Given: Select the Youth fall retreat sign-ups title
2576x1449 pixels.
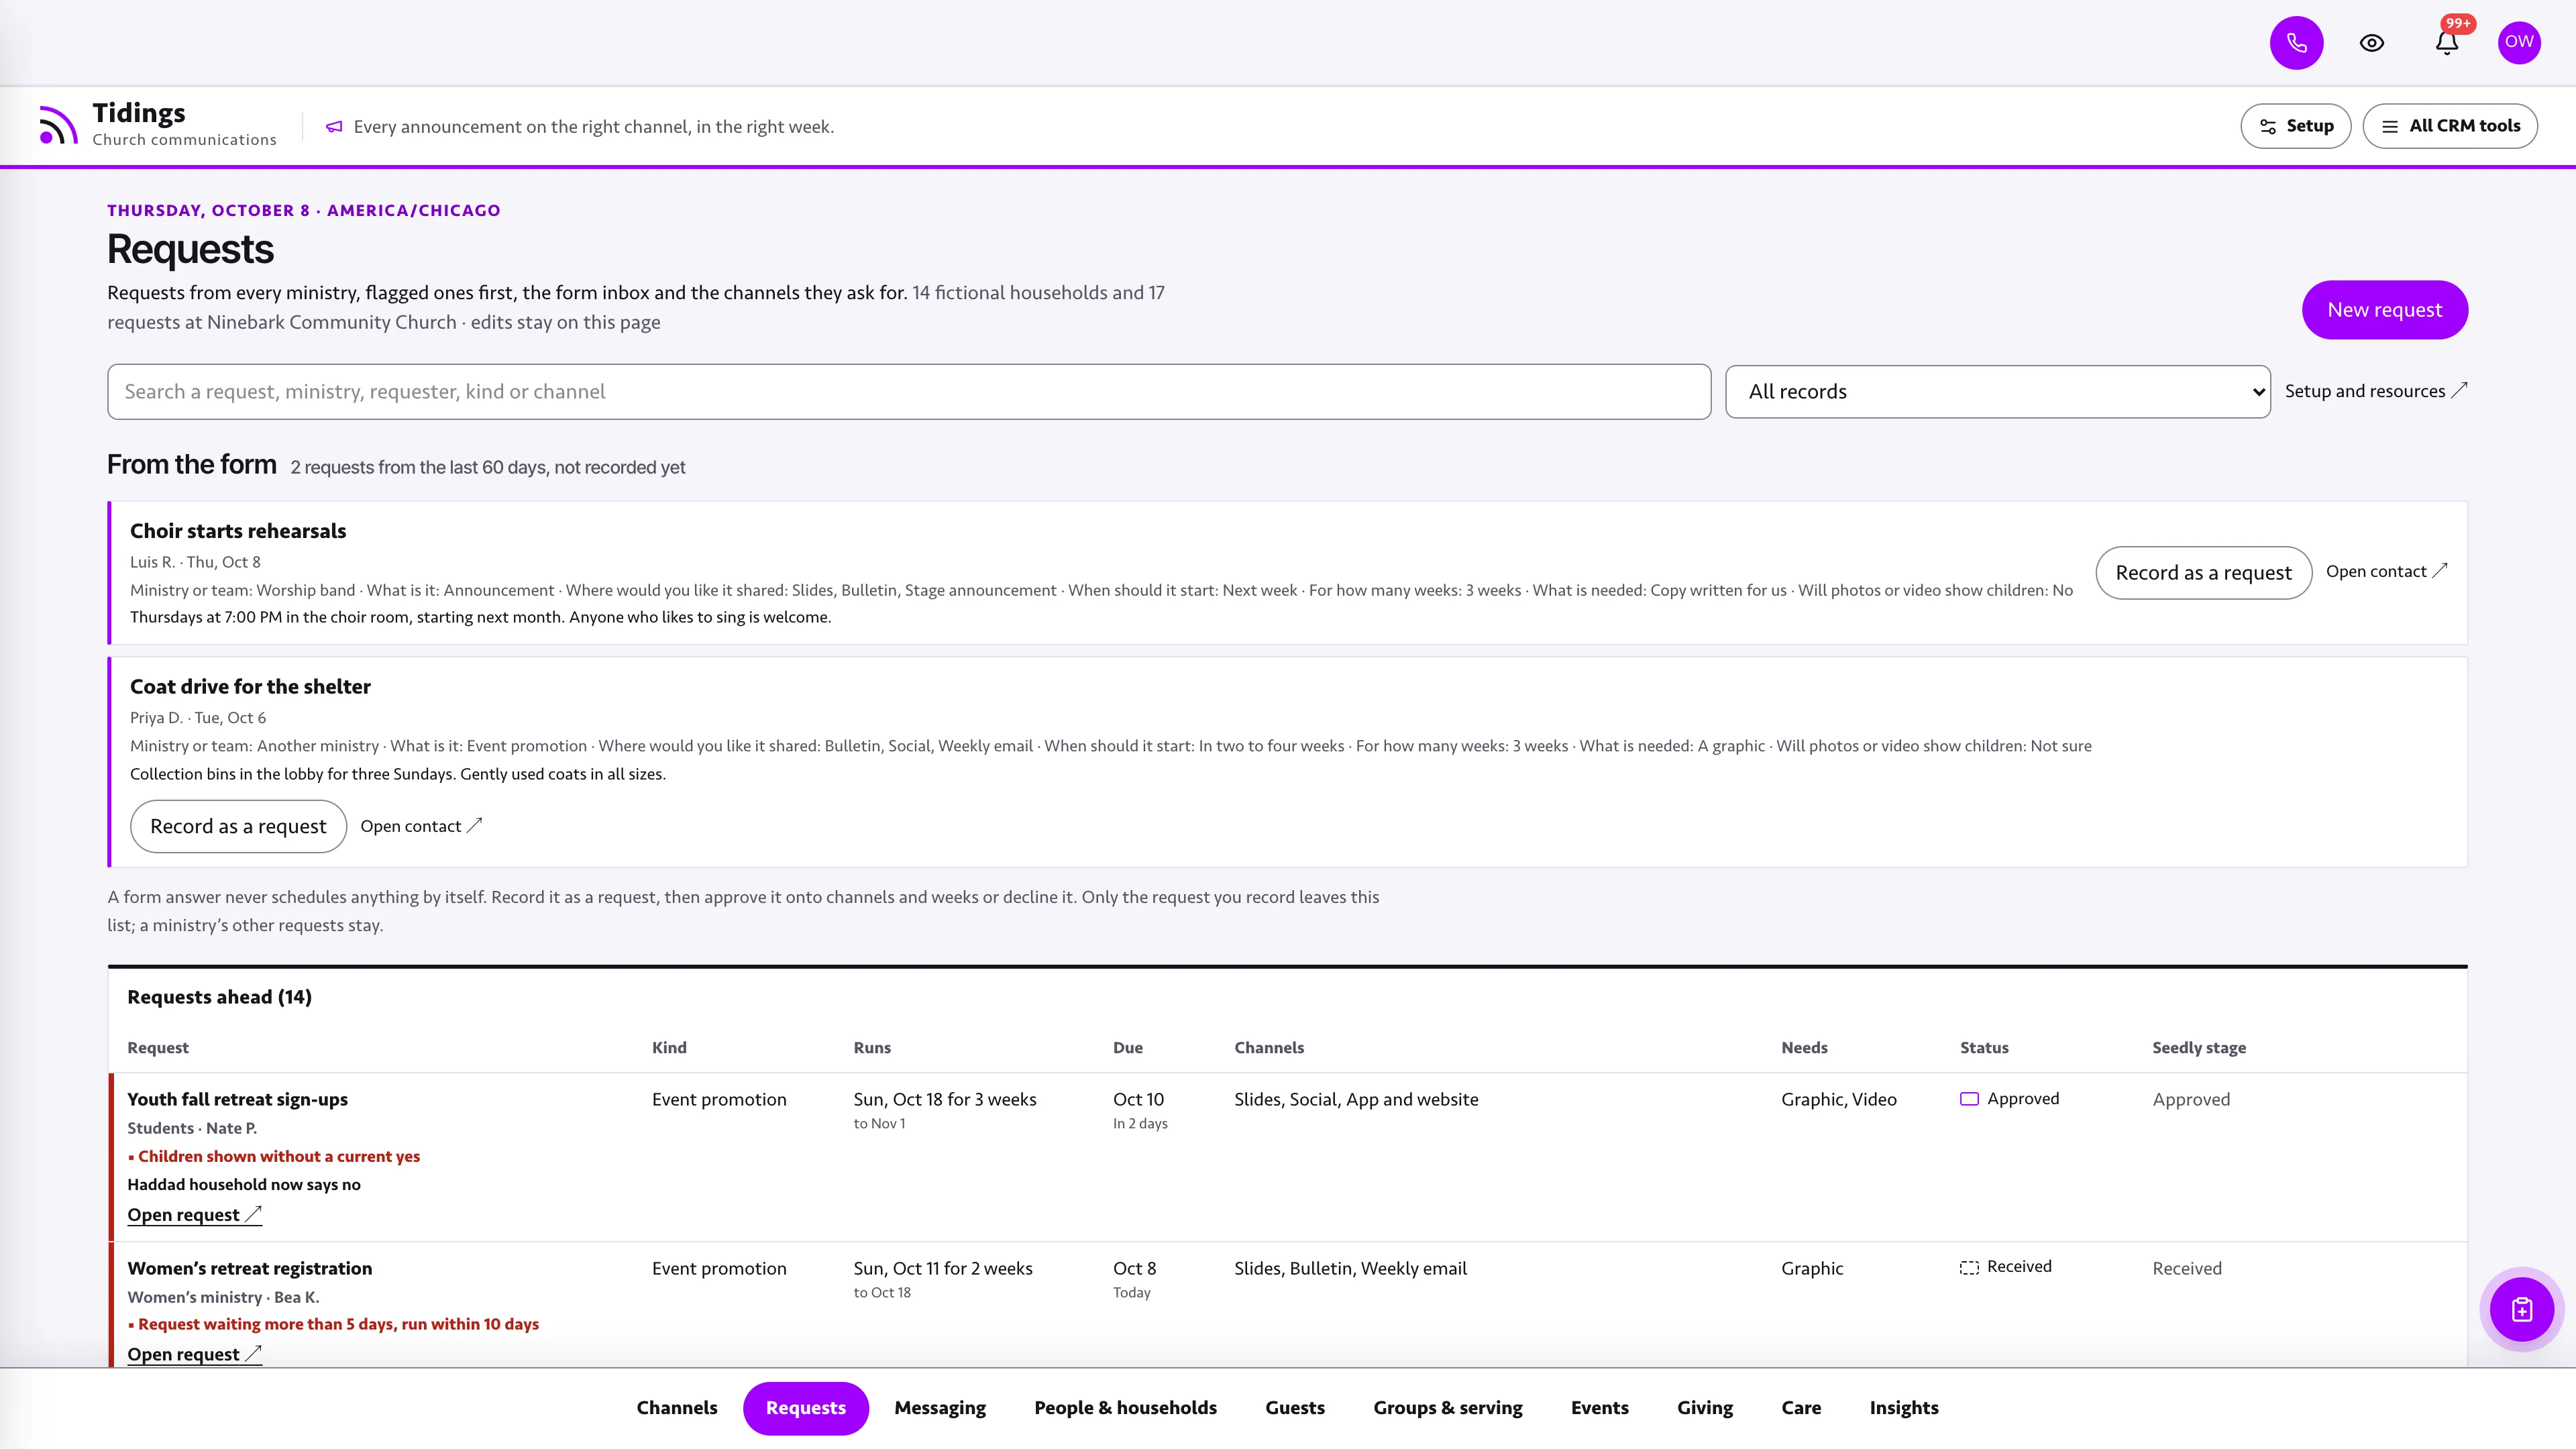Looking at the screenshot, I should [x=237, y=1100].
